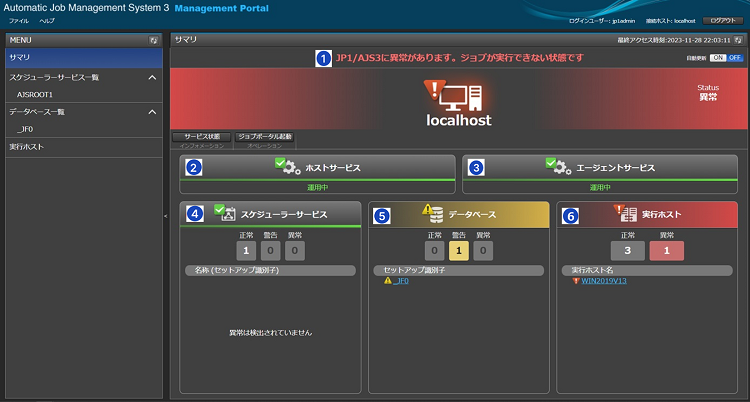Click the ホストサービス 運用中 status
Viewport: 750px width, 402px height.
coord(318,188)
